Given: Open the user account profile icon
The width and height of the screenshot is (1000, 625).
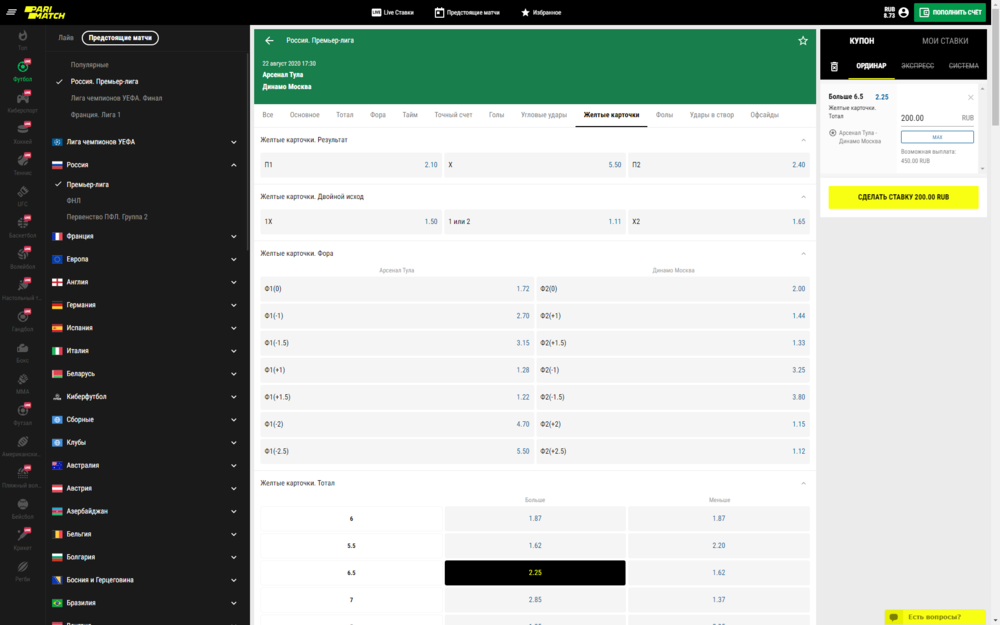Looking at the screenshot, I should [903, 12].
